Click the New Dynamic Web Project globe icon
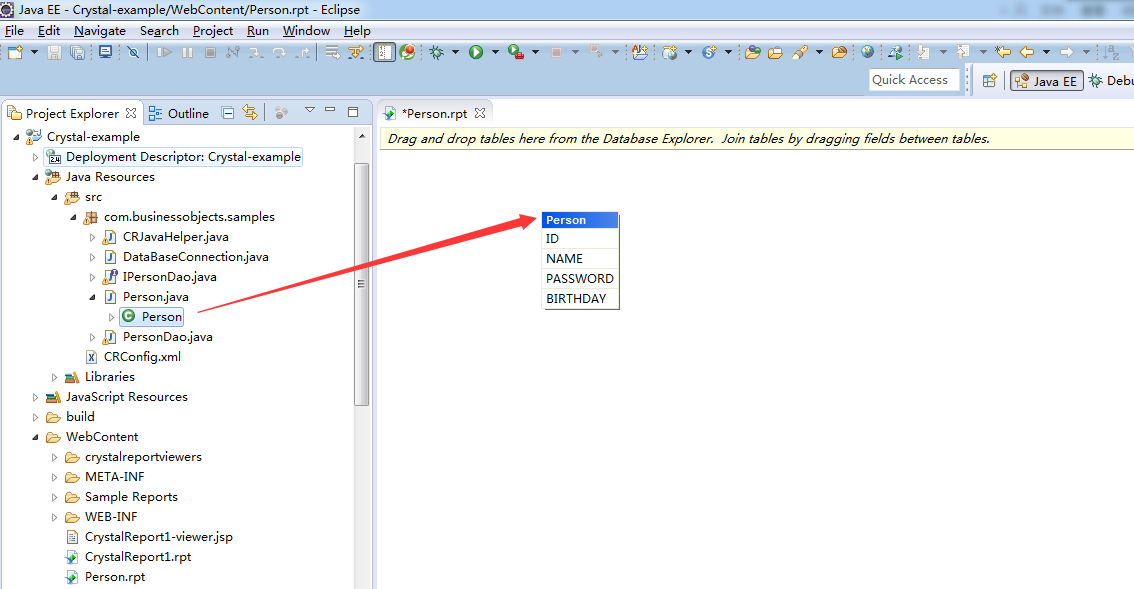 pyautogui.click(x=670, y=52)
